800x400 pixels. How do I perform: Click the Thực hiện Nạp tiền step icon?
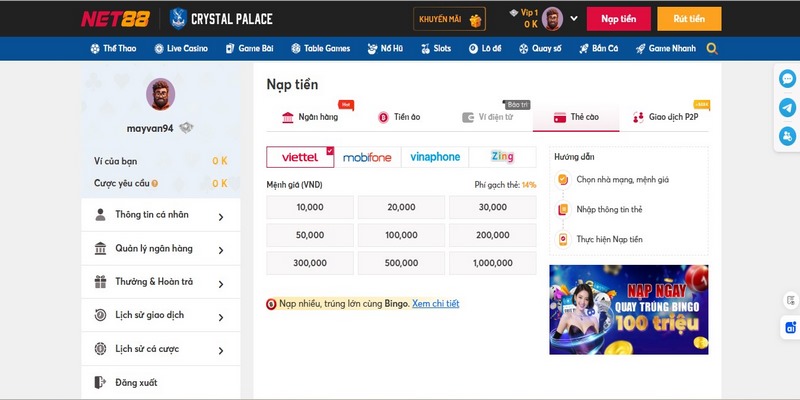pyautogui.click(x=563, y=239)
